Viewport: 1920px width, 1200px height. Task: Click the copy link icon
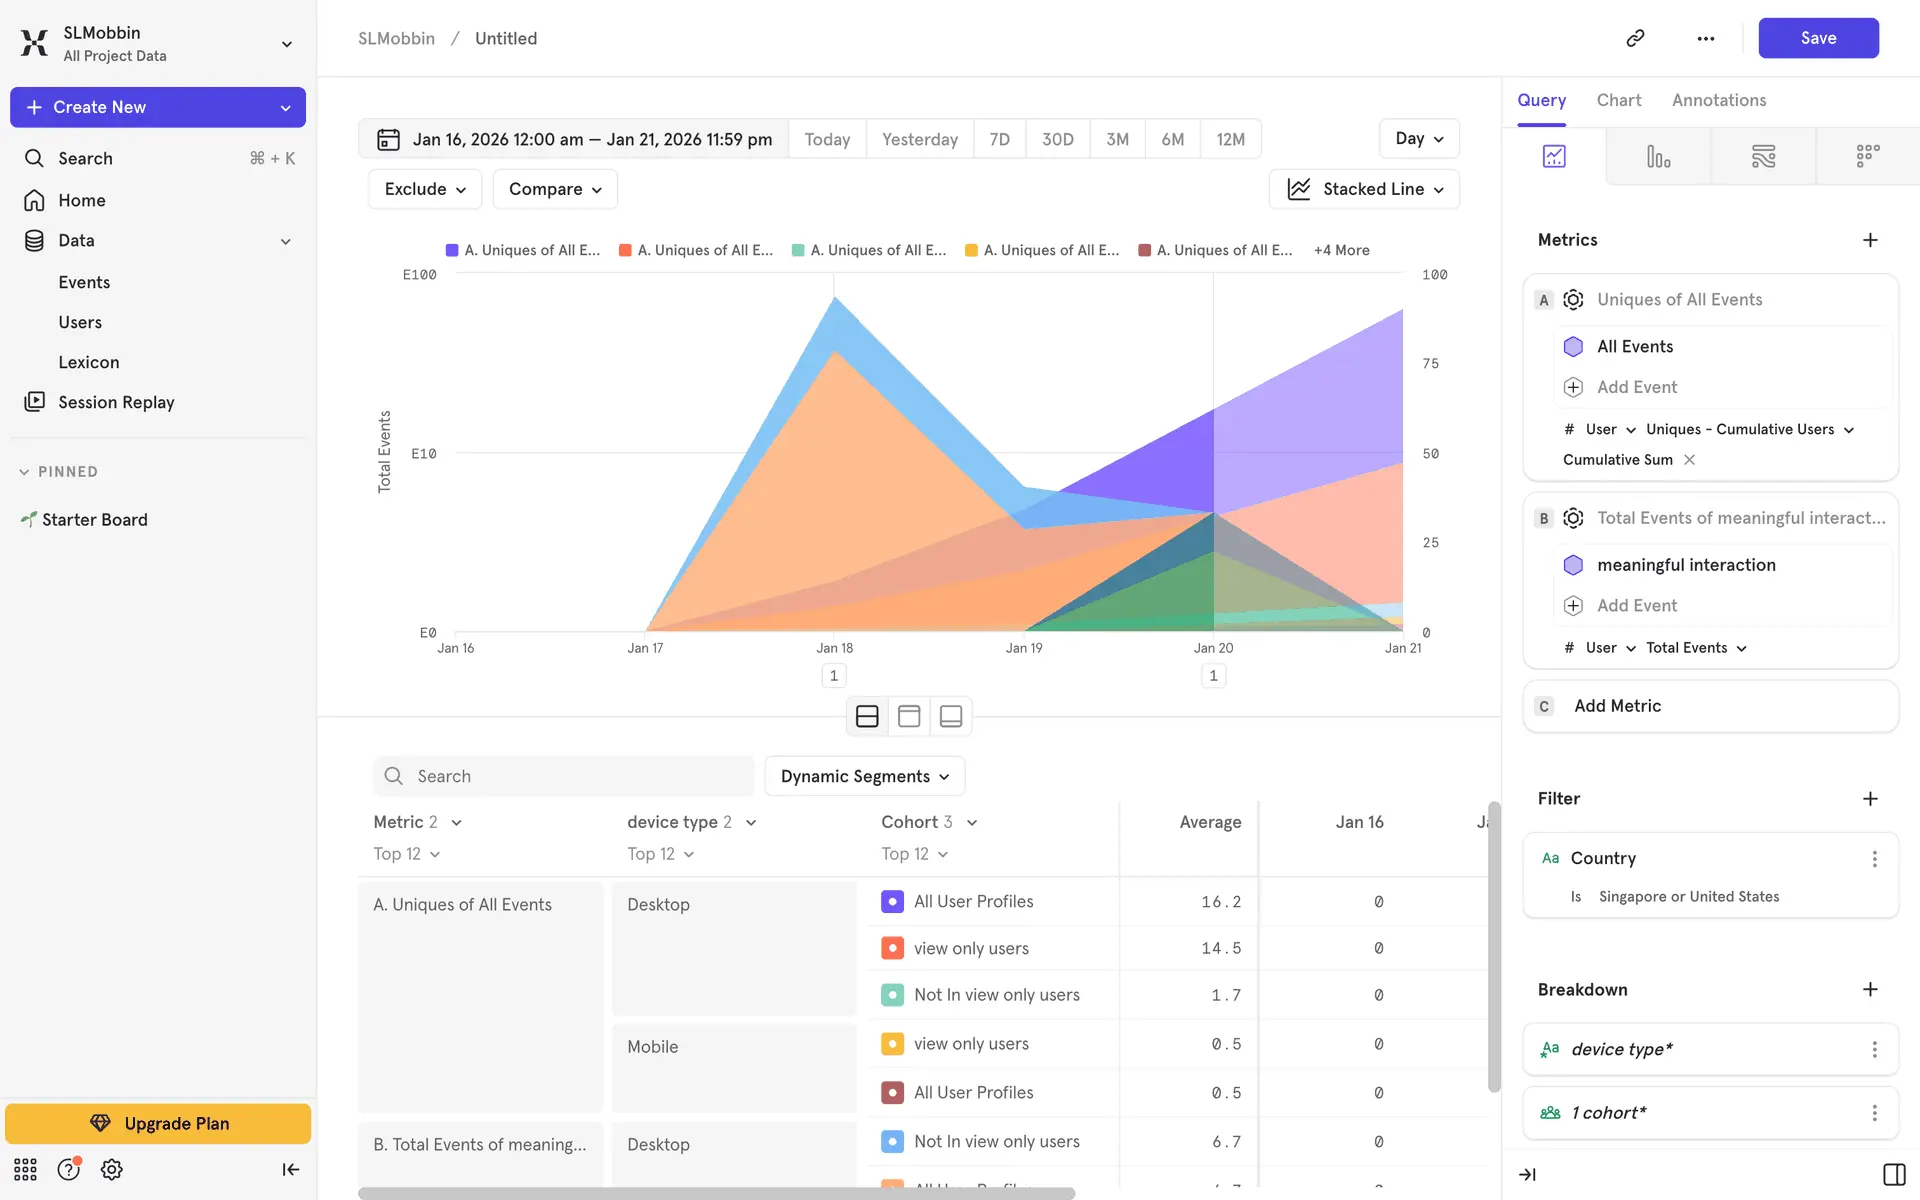1635,38
